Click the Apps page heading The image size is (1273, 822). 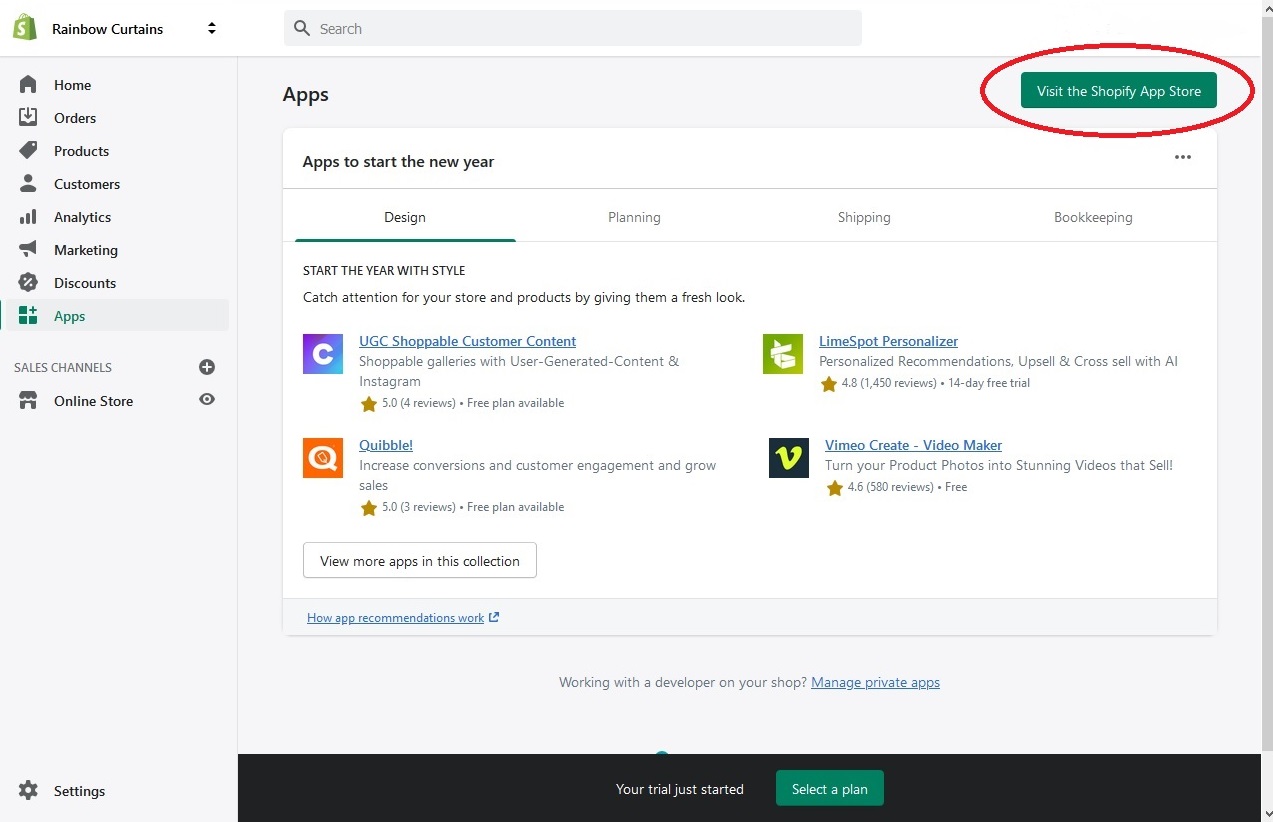pos(306,95)
